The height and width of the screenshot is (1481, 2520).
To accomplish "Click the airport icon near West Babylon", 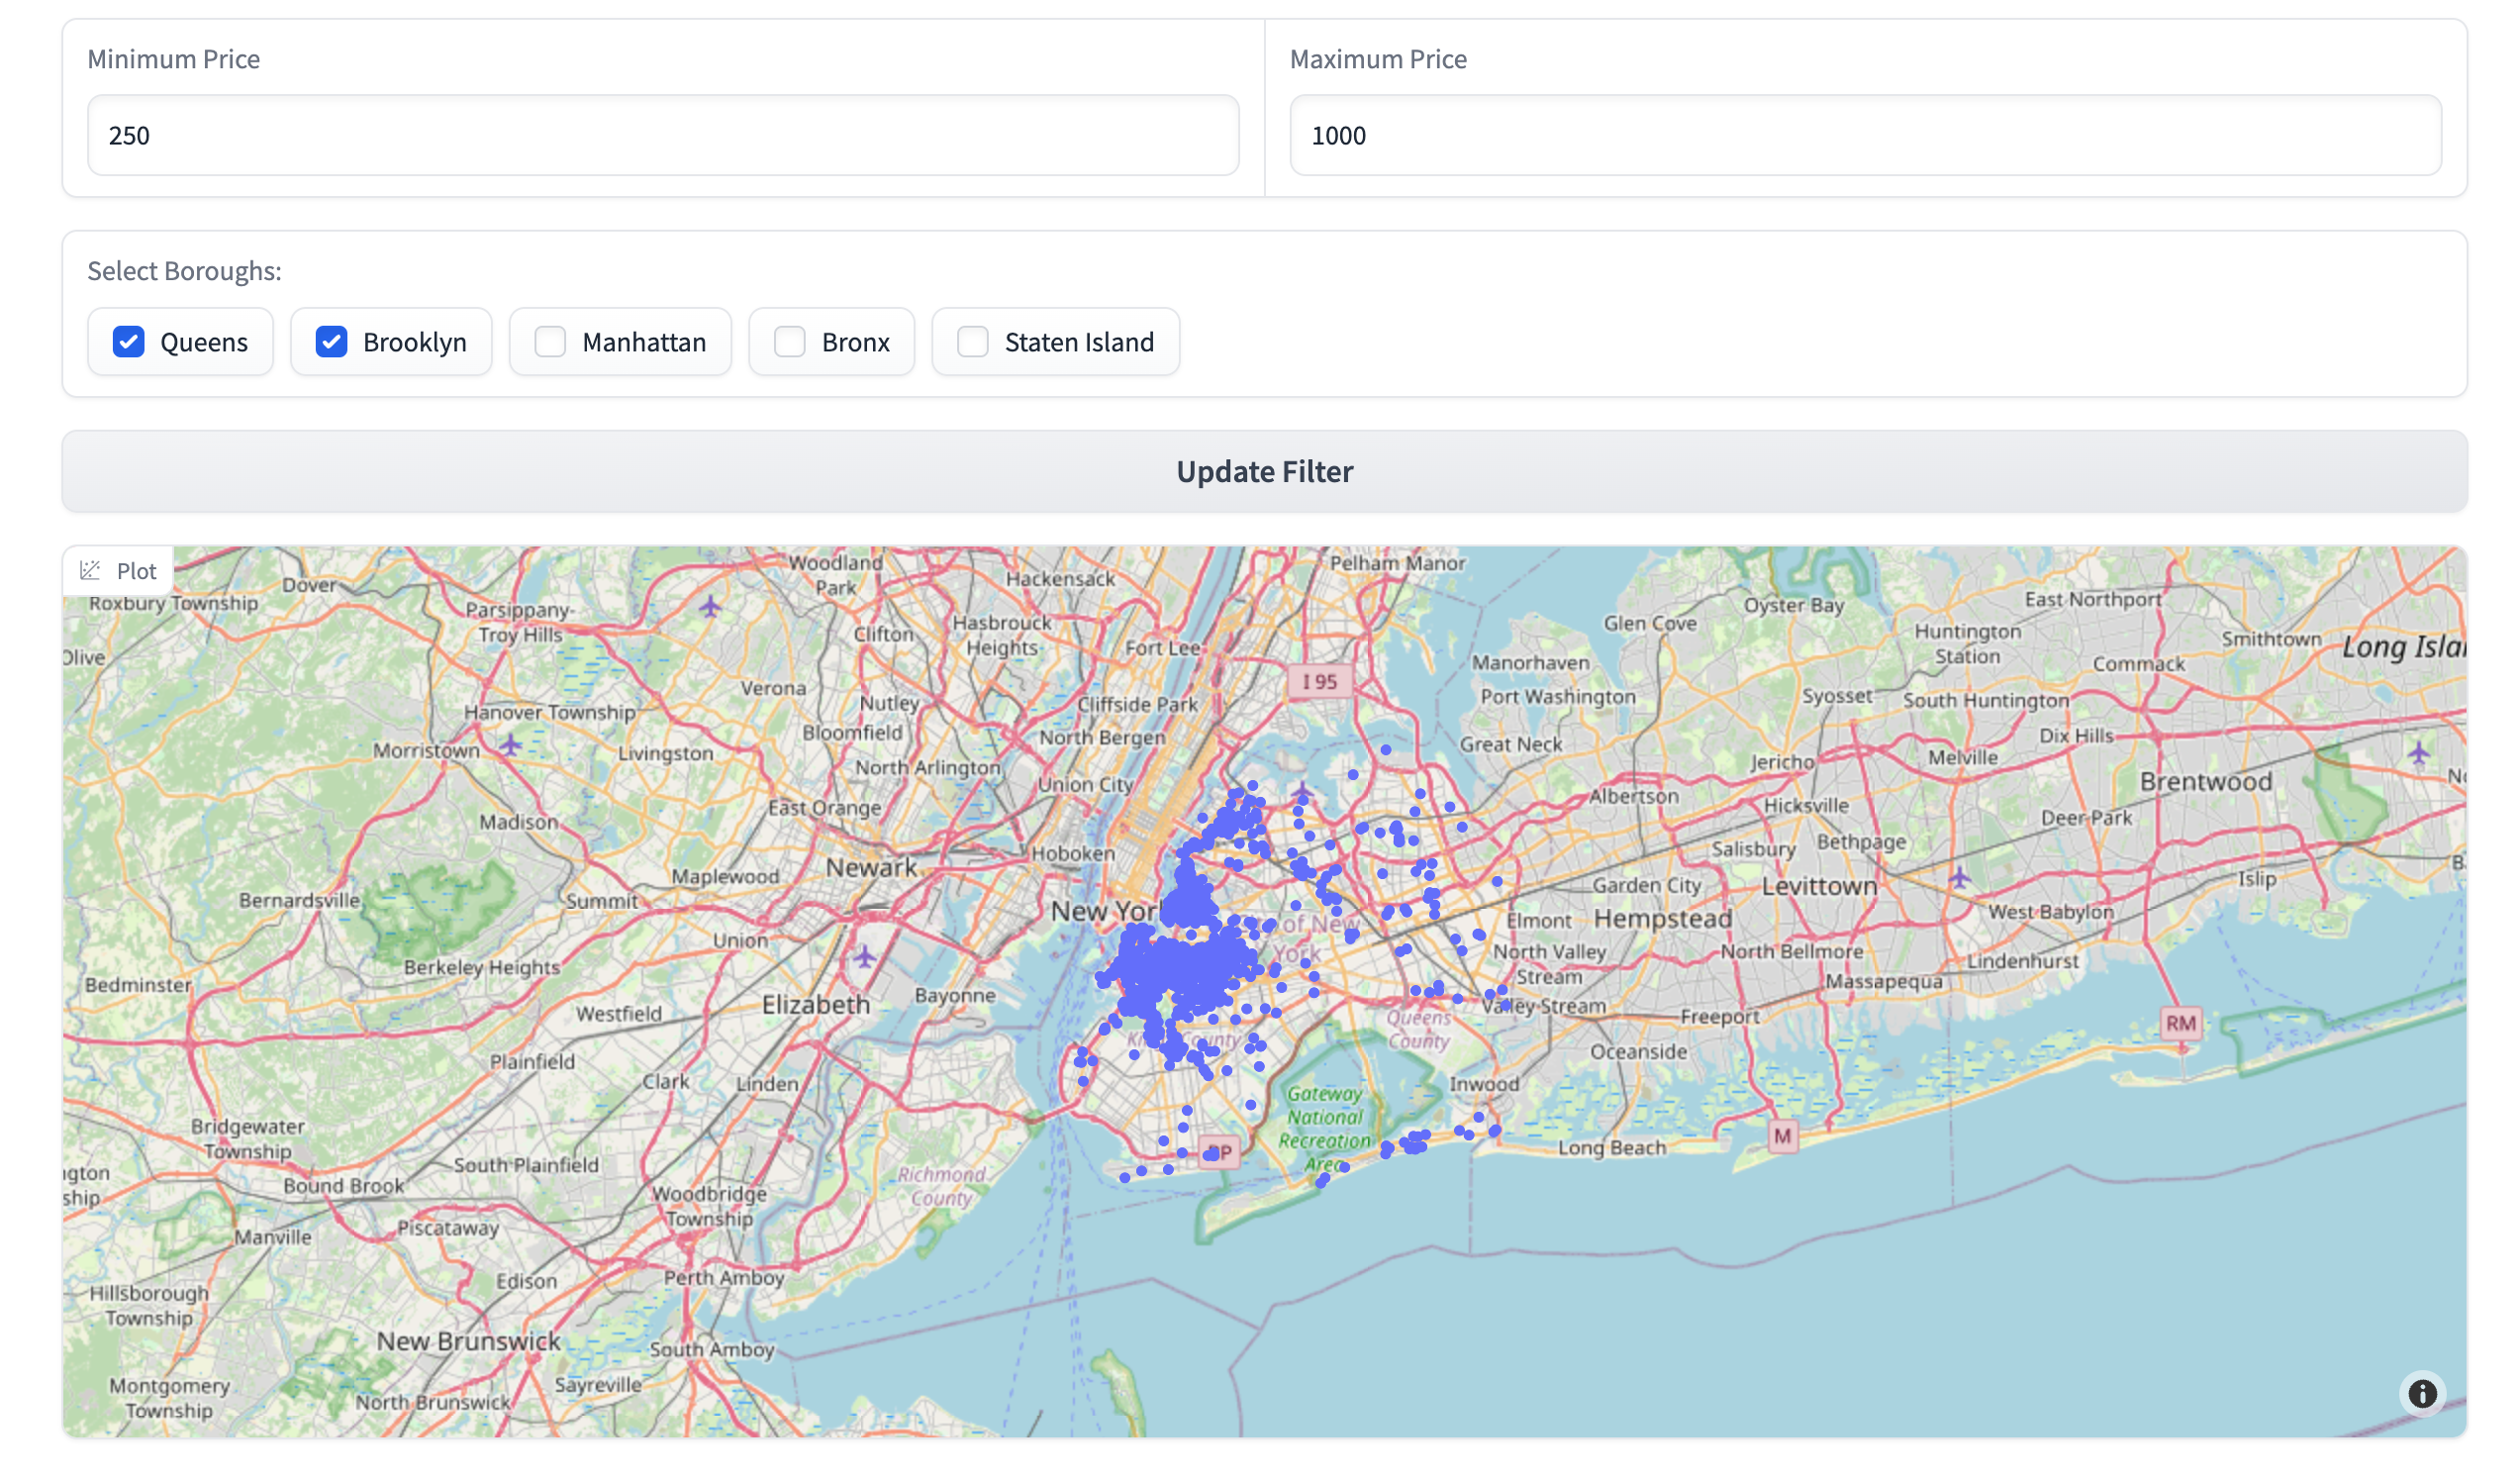I will tap(1959, 878).
